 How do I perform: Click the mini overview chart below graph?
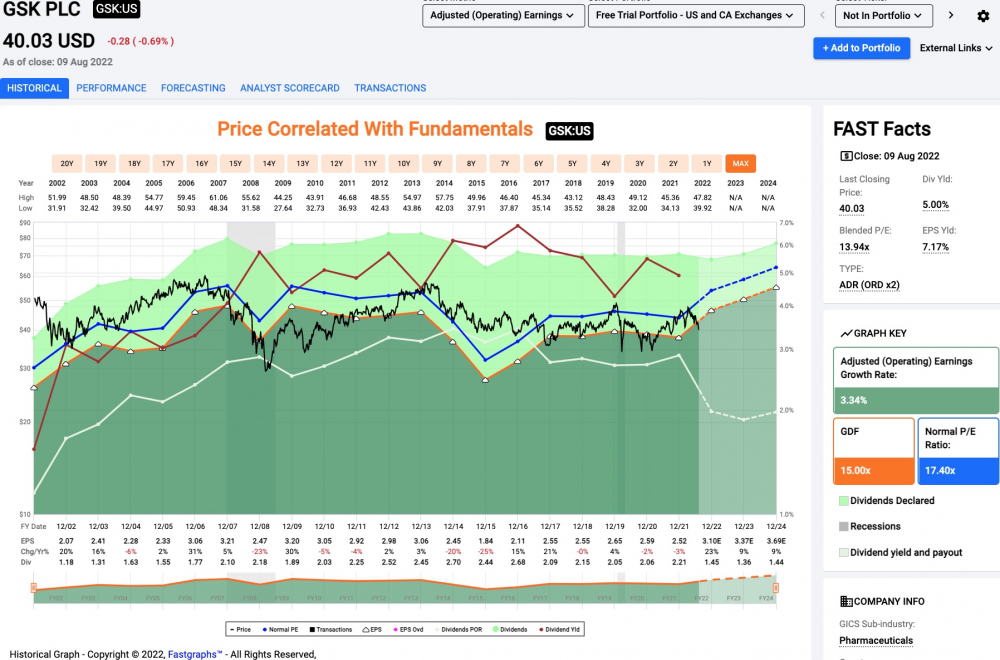pos(405,589)
